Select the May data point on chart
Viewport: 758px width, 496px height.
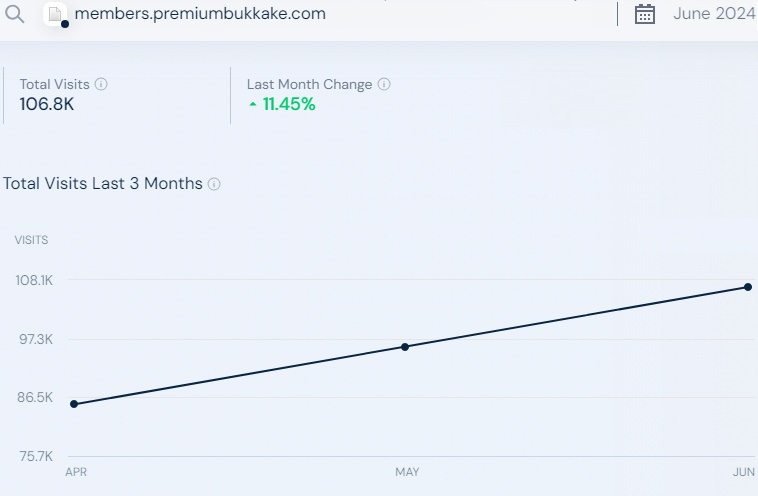405,347
